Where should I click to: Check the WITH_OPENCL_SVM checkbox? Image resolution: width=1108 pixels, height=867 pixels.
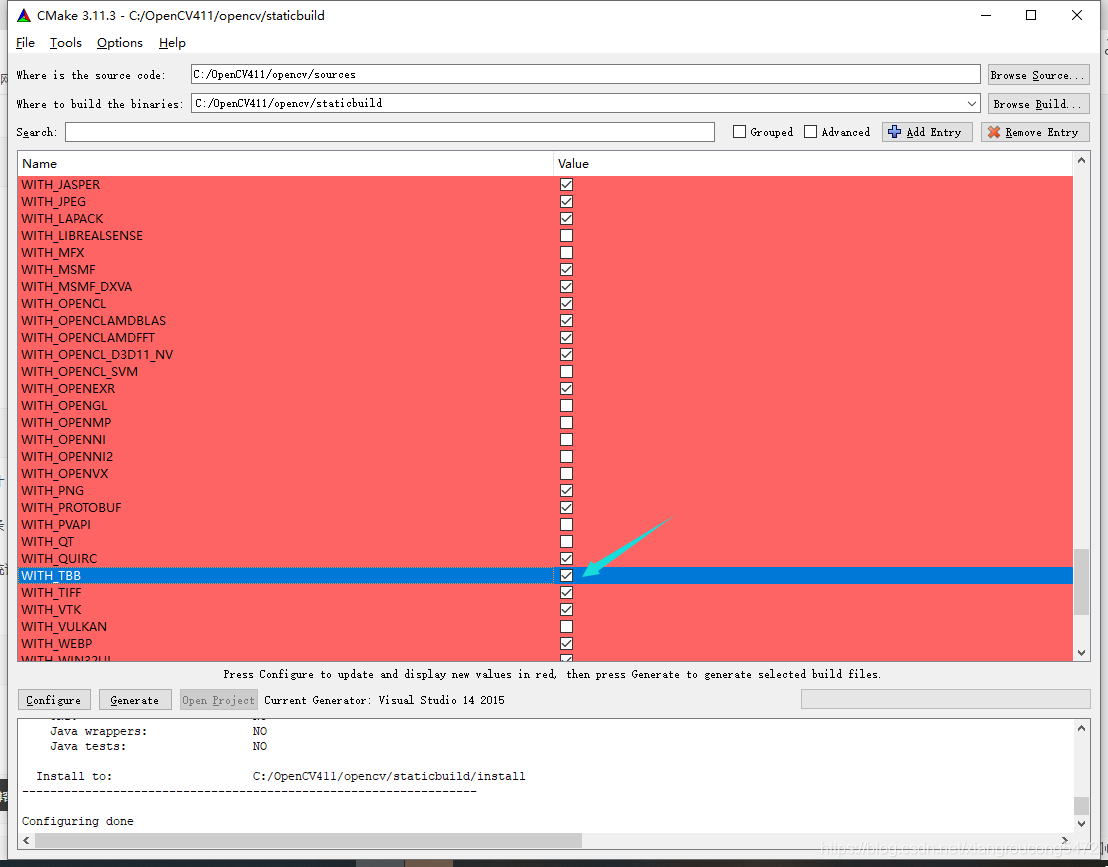click(x=566, y=372)
